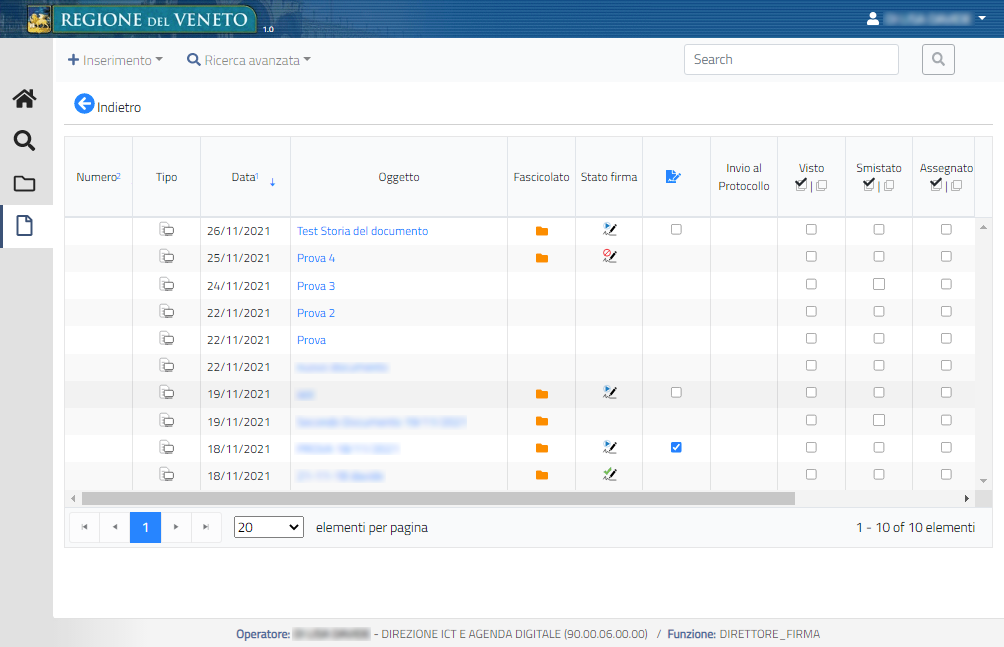Open the document icon in sidebar
The width and height of the screenshot is (1004, 647).
pyautogui.click(x=24, y=225)
